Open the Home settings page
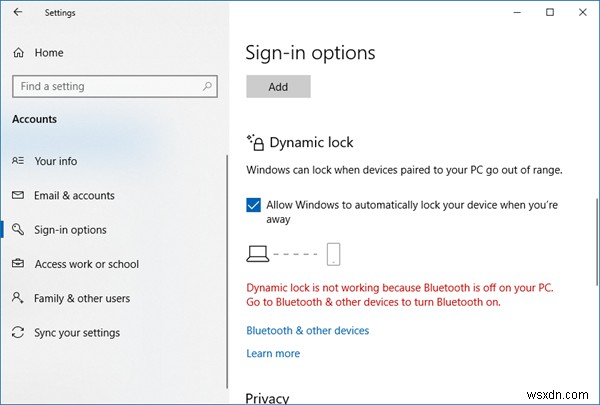Screen dimensions: 600x405 pyautogui.click(x=49, y=52)
